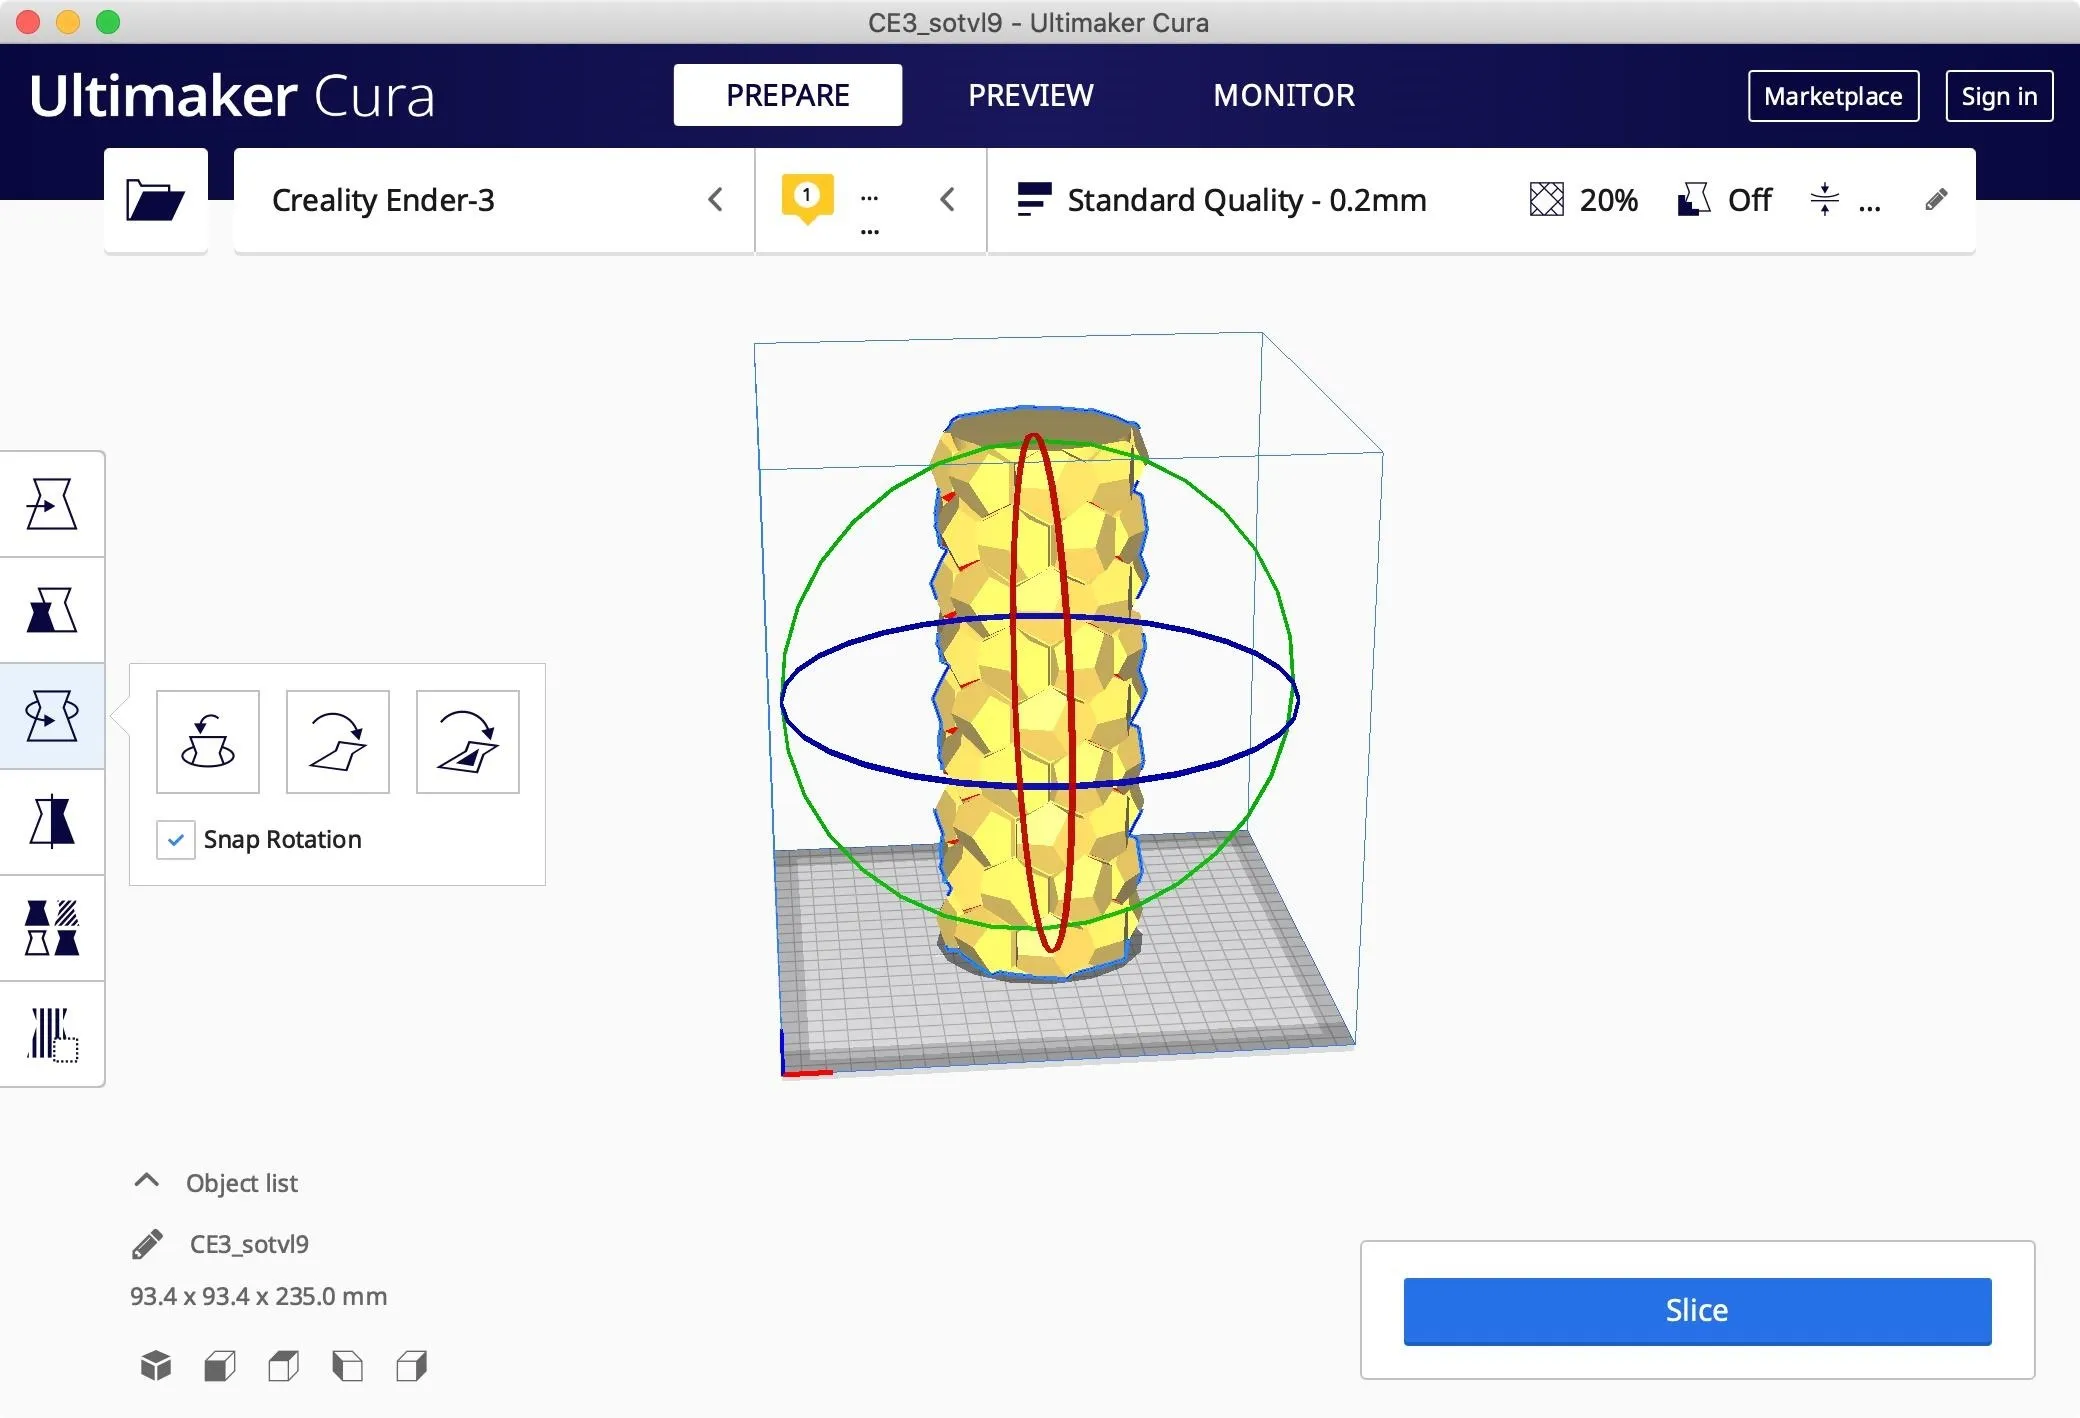Click the Lay flat icon

(x=338, y=742)
